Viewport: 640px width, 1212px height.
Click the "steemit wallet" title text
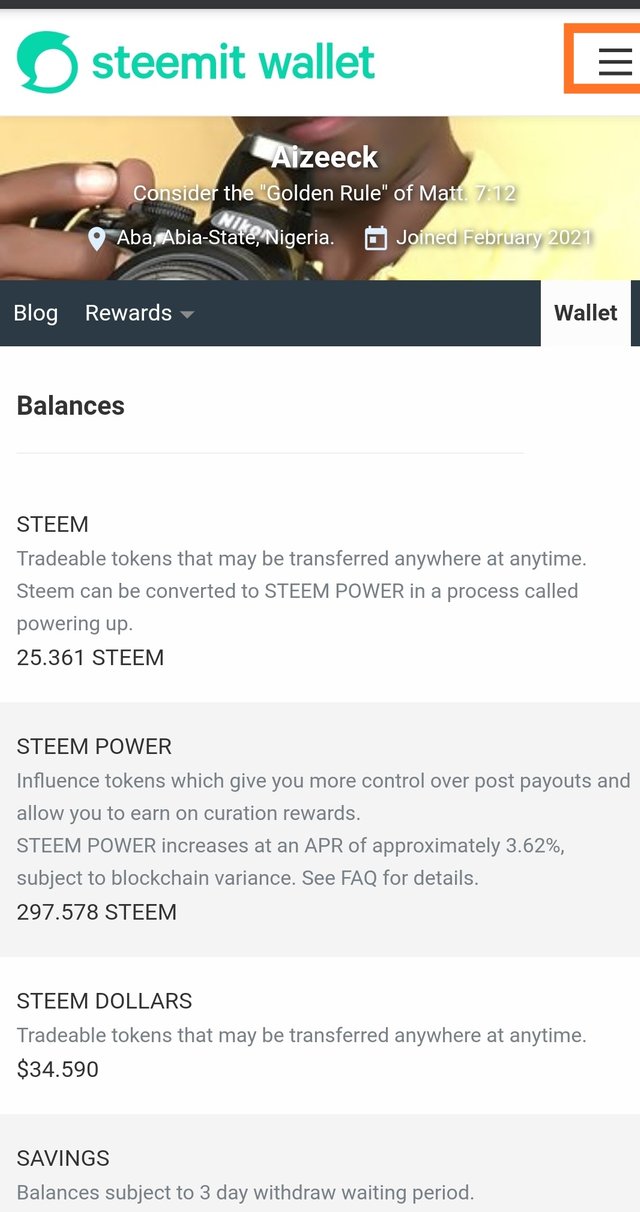coord(233,62)
